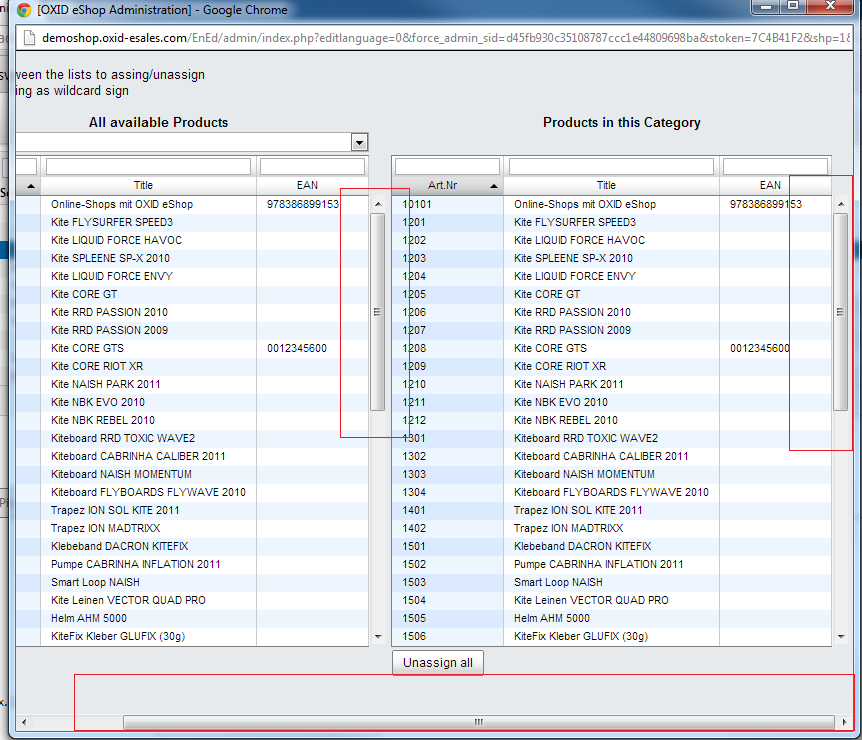Click Kiteboard FLYBOARDS FLYWAVE 2010 in category list
The width and height of the screenshot is (862, 740).
tap(611, 492)
